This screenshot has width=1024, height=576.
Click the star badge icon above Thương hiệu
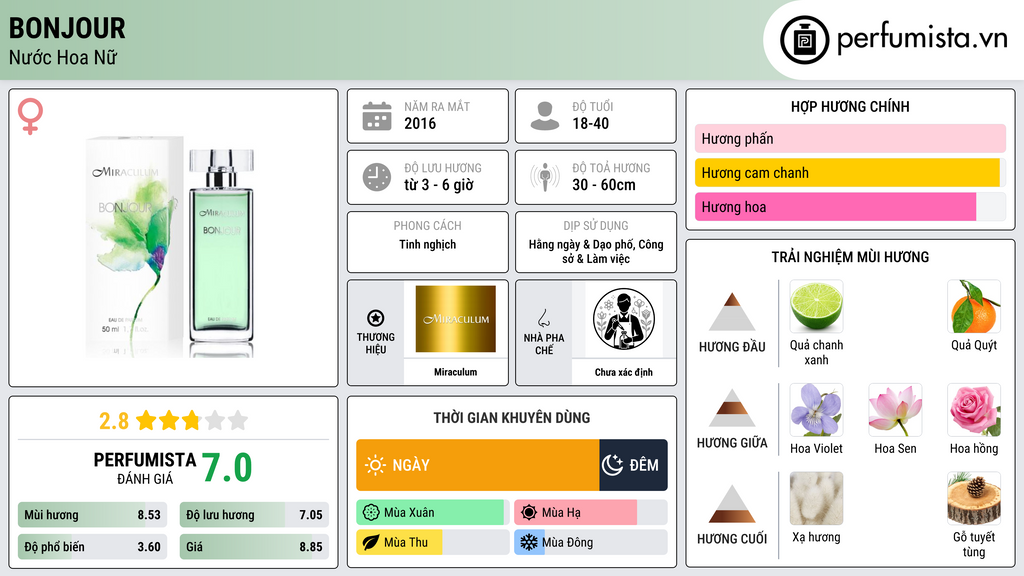point(376,318)
